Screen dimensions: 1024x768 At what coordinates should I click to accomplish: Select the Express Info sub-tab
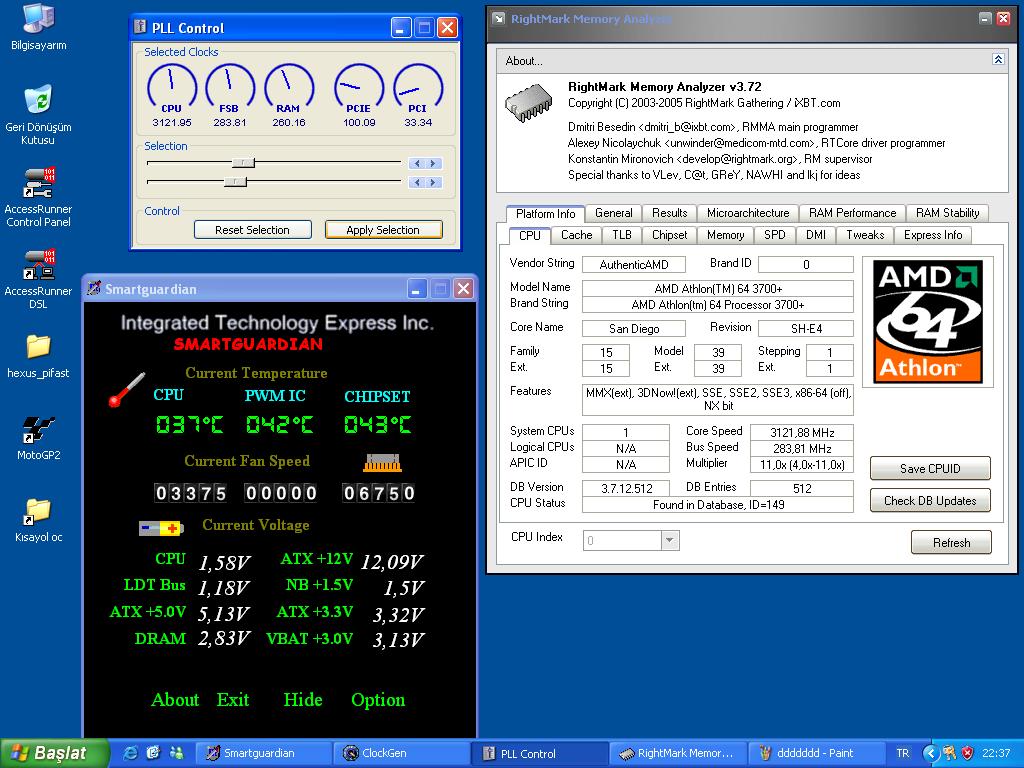pyautogui.click(x=933, y=235)
